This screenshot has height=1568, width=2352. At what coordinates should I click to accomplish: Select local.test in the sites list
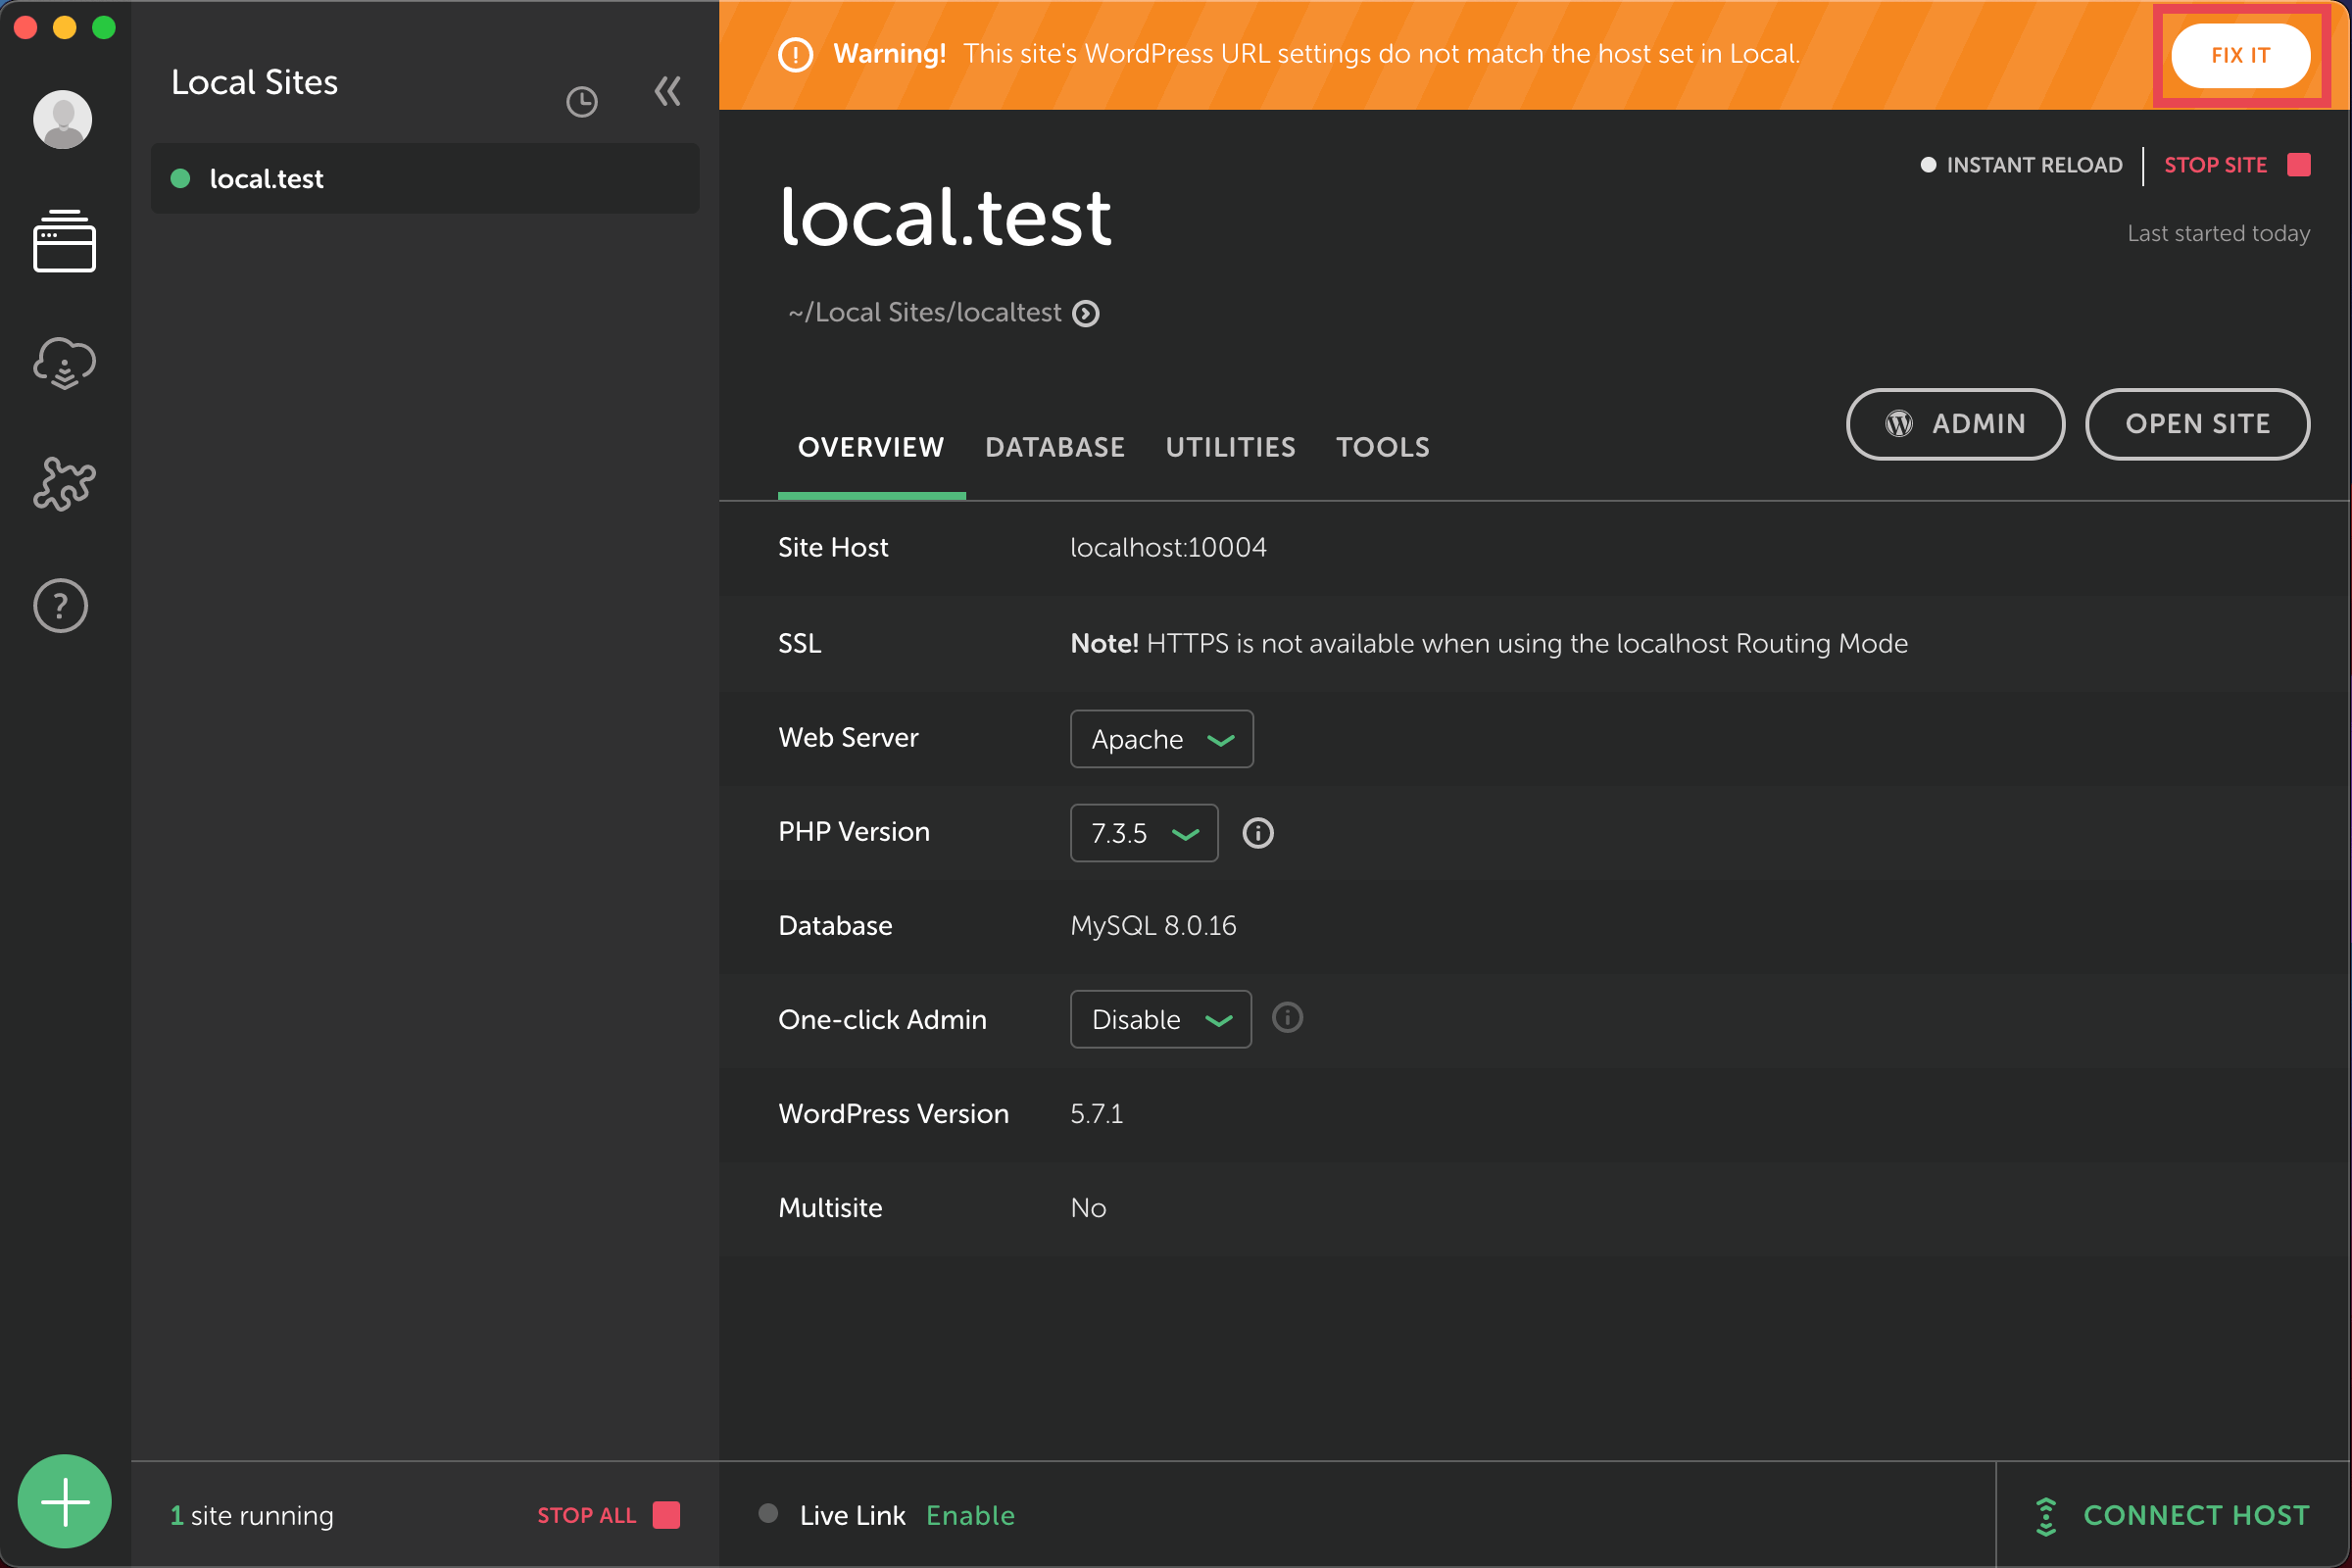(x=425, y=178)
